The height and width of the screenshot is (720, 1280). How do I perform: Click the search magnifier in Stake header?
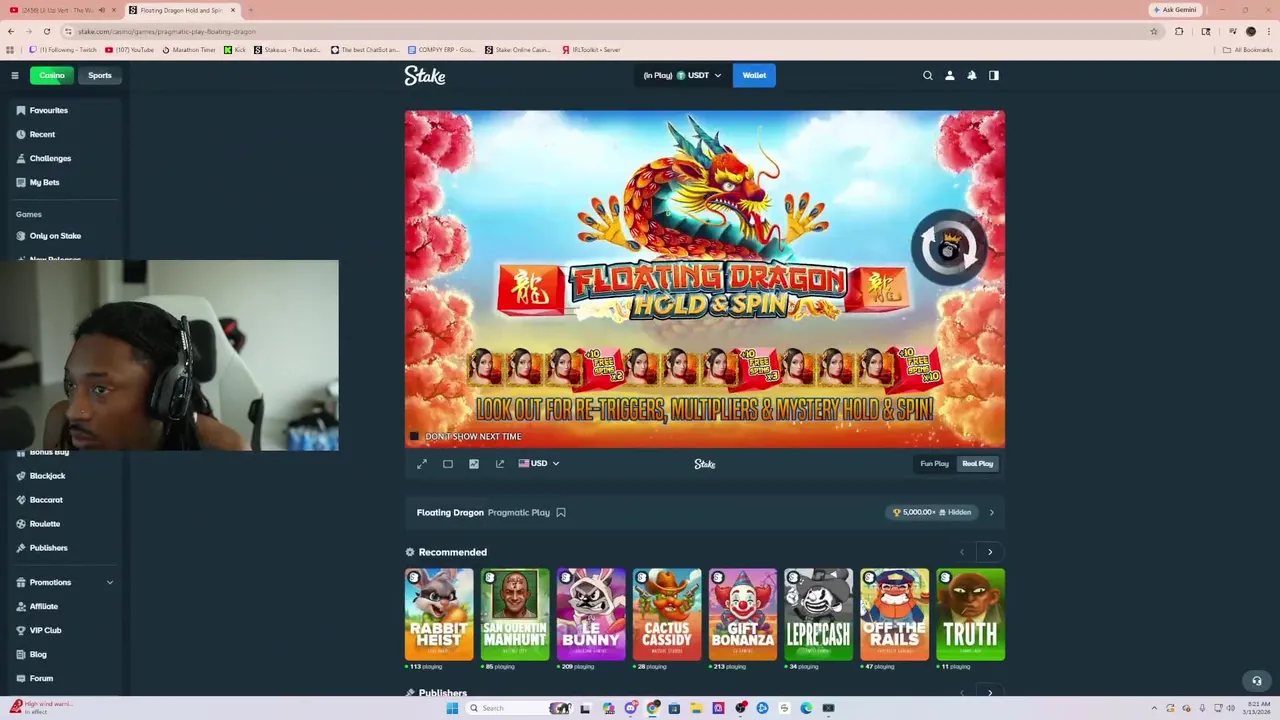click(927, 75)
